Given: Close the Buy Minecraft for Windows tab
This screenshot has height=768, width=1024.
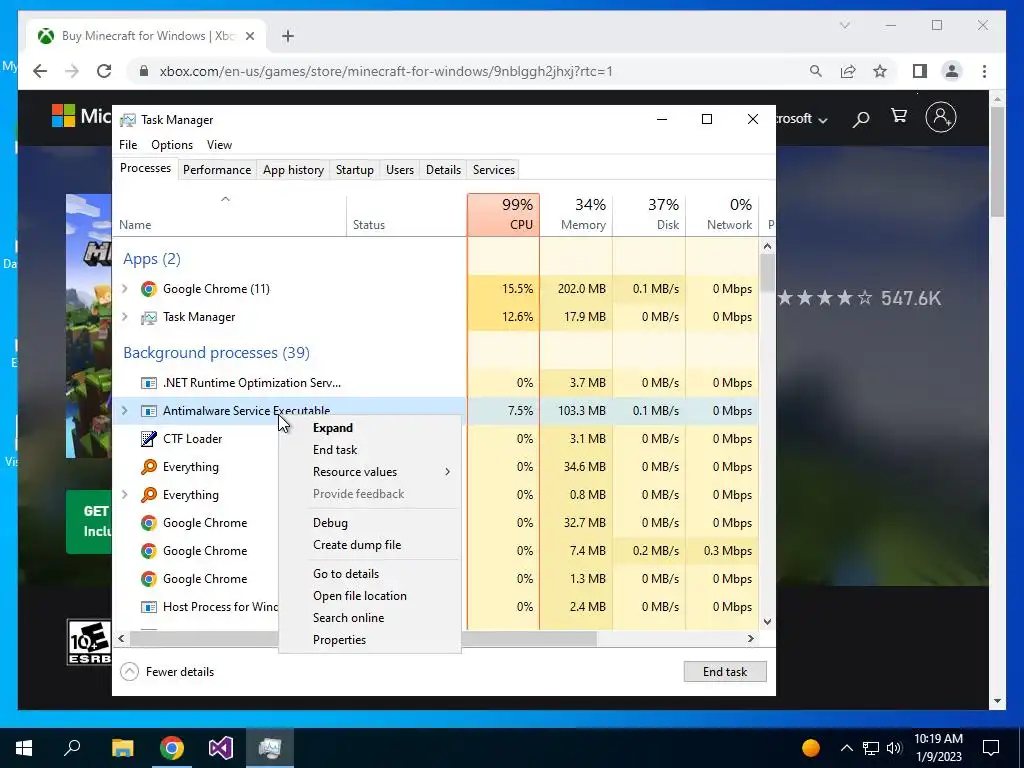Looking at the screenshot, I should (249, 36).
